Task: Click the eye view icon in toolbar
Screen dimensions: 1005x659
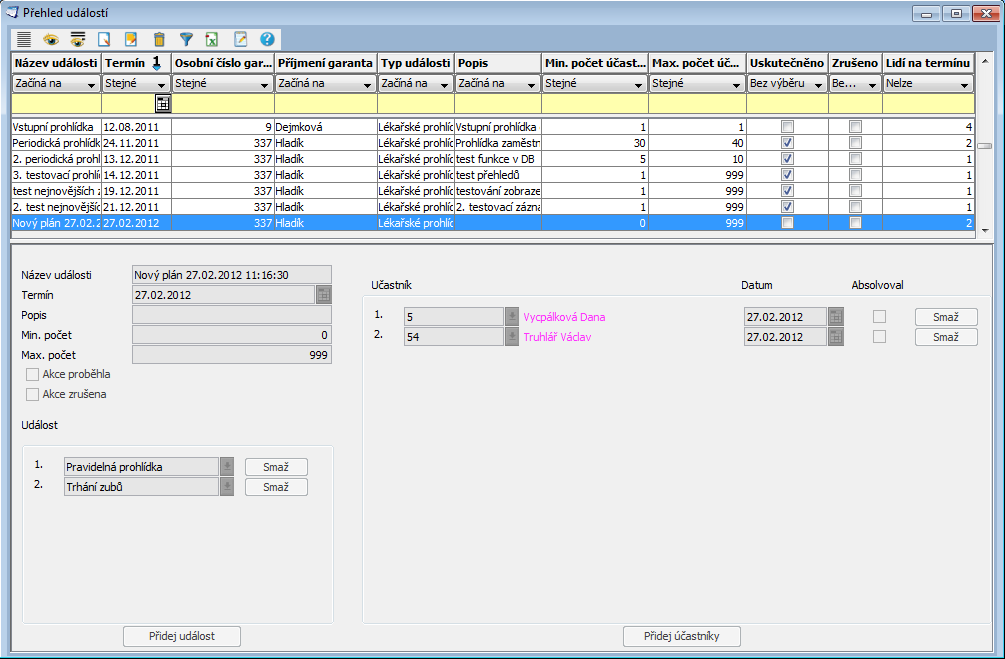Action: [50, 40]
